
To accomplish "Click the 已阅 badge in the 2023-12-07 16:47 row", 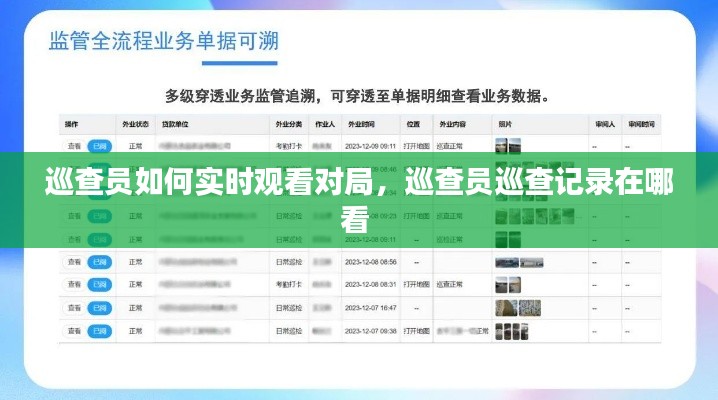I will (x=100, y=306).
